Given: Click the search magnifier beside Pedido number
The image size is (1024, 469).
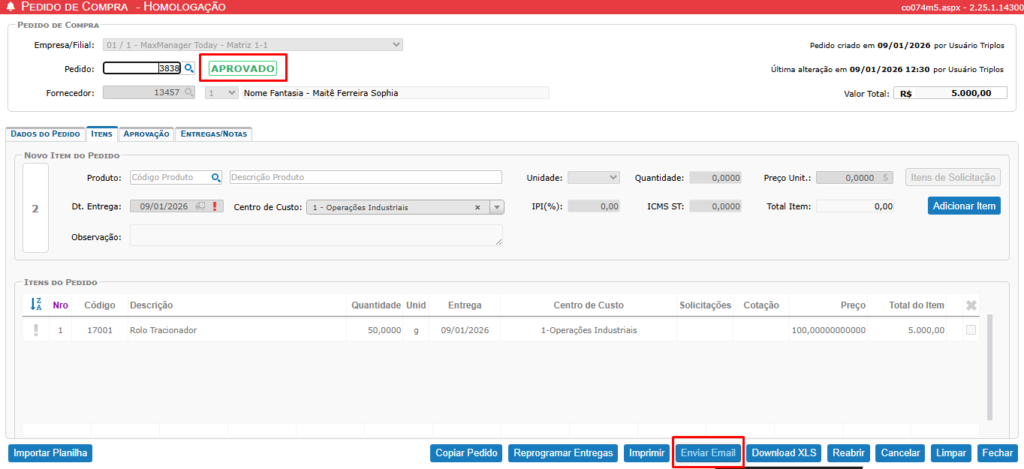Looking at the screenshot, I should coord(188,69).
